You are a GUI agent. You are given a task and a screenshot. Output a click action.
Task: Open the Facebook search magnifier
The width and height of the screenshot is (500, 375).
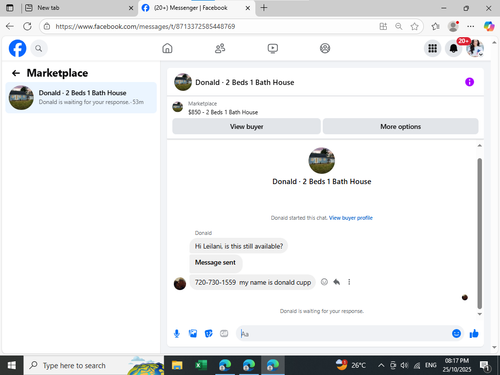(x=39, y=49)
